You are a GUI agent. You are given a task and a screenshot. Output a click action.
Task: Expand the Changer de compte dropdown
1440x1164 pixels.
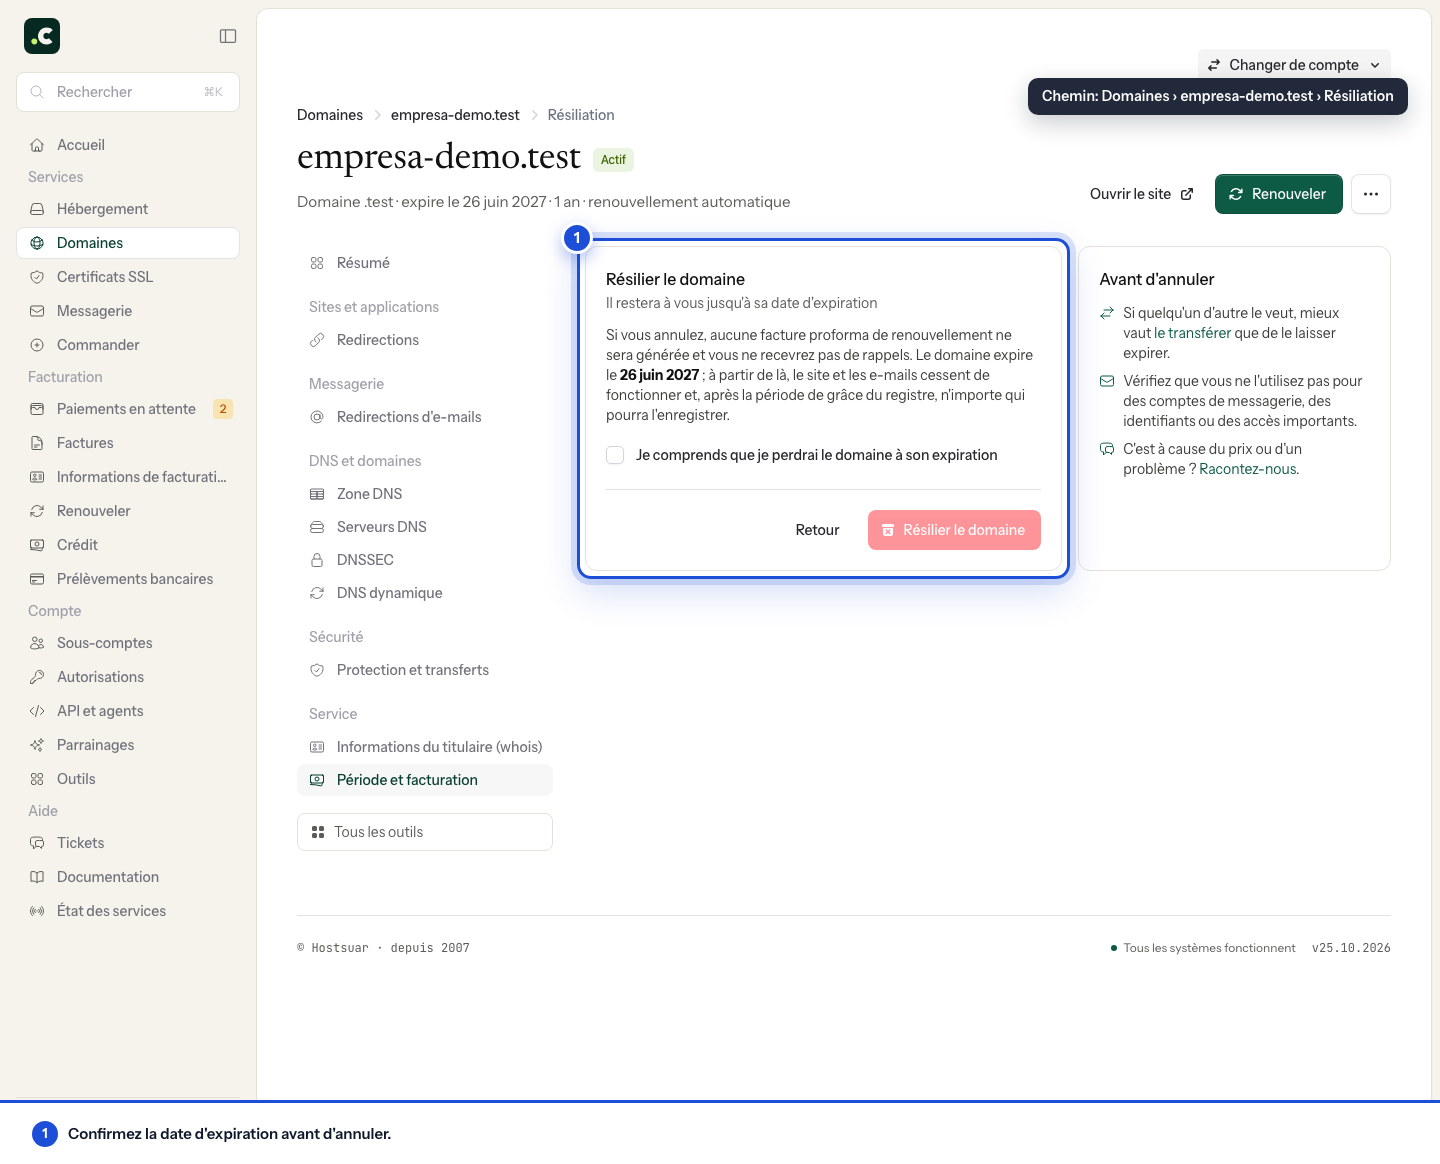(1294, 65)
